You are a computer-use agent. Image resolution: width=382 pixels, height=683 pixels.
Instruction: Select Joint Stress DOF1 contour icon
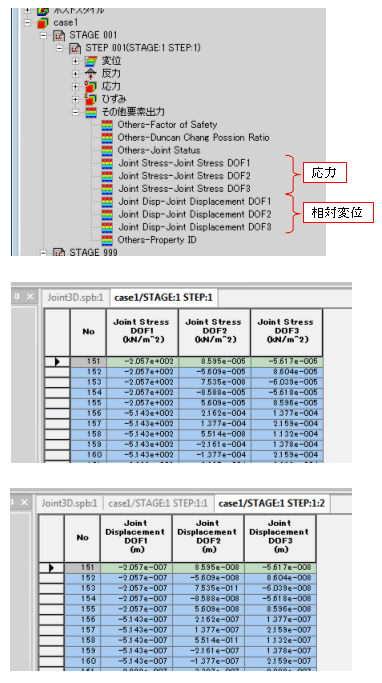click(107, 163)
